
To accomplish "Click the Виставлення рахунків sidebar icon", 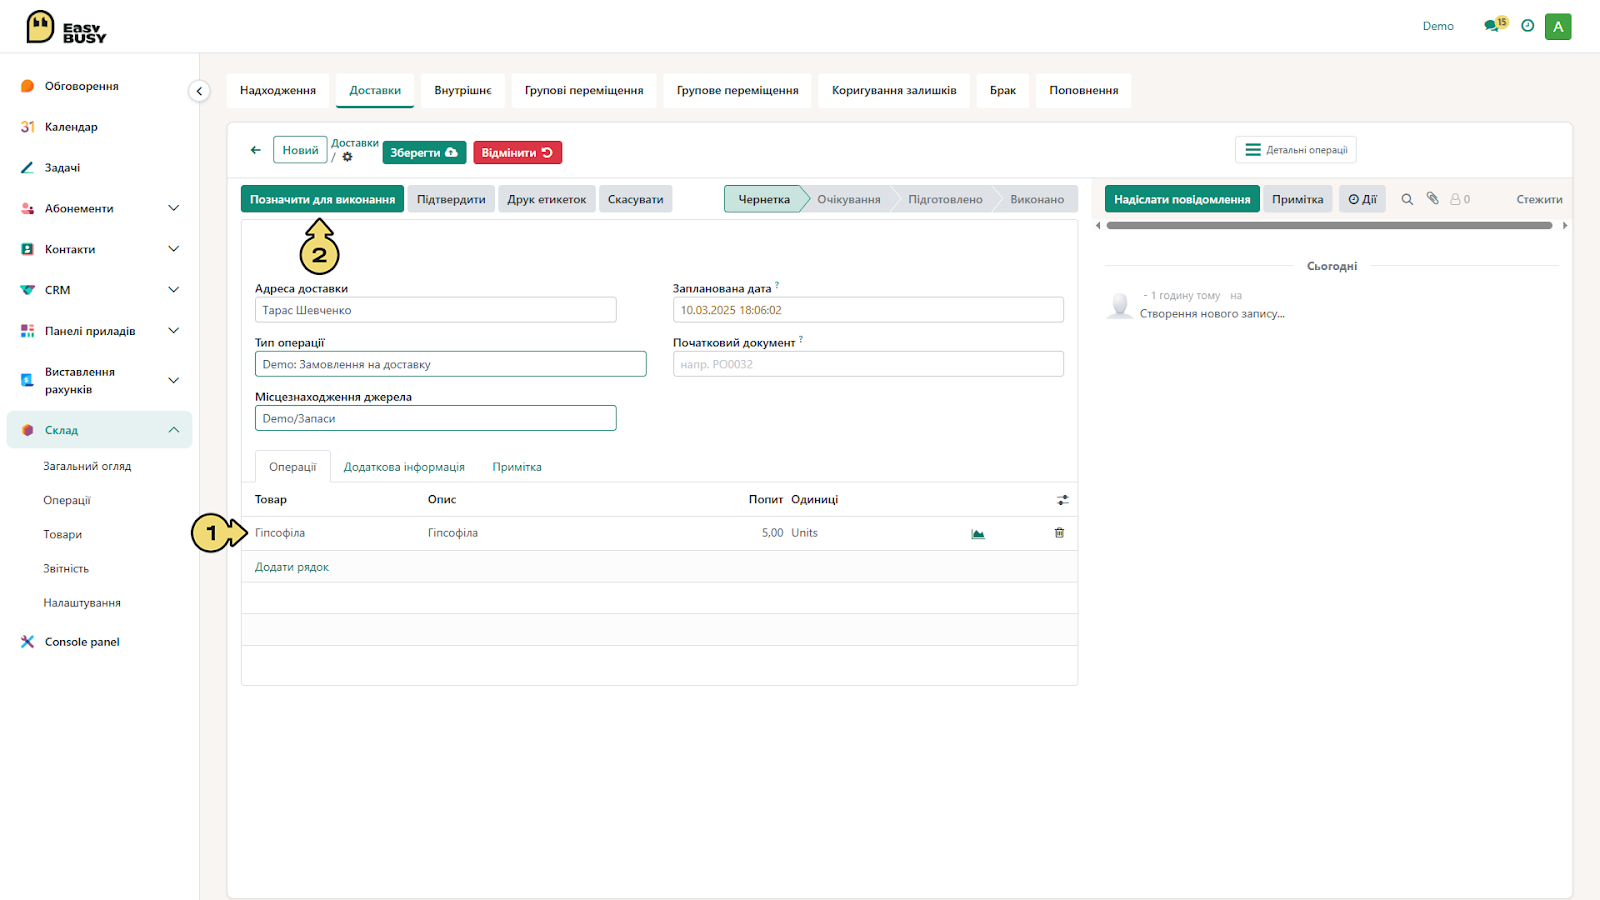I will click(27, 380).
